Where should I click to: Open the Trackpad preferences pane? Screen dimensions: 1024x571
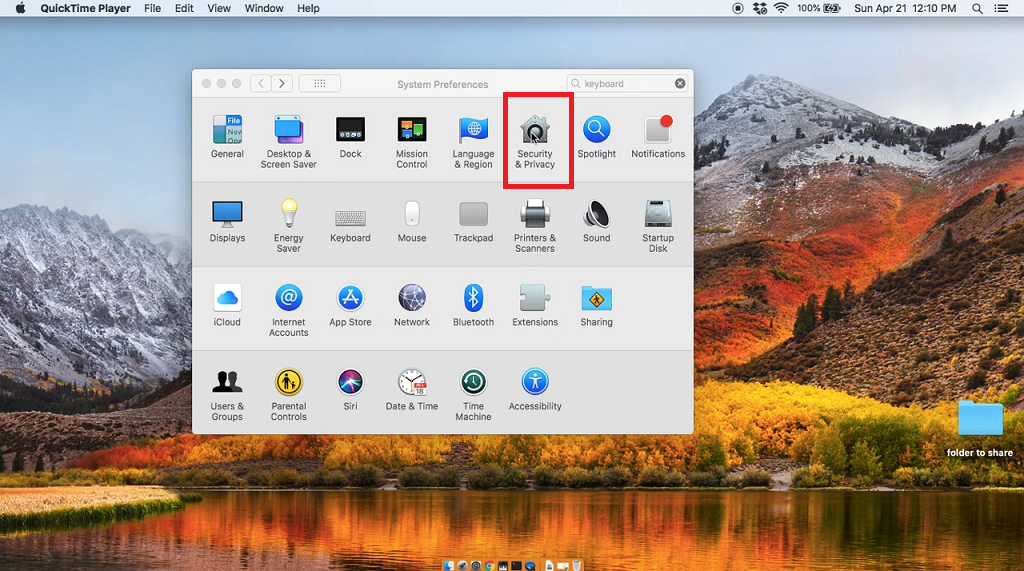tap(473, 221)
